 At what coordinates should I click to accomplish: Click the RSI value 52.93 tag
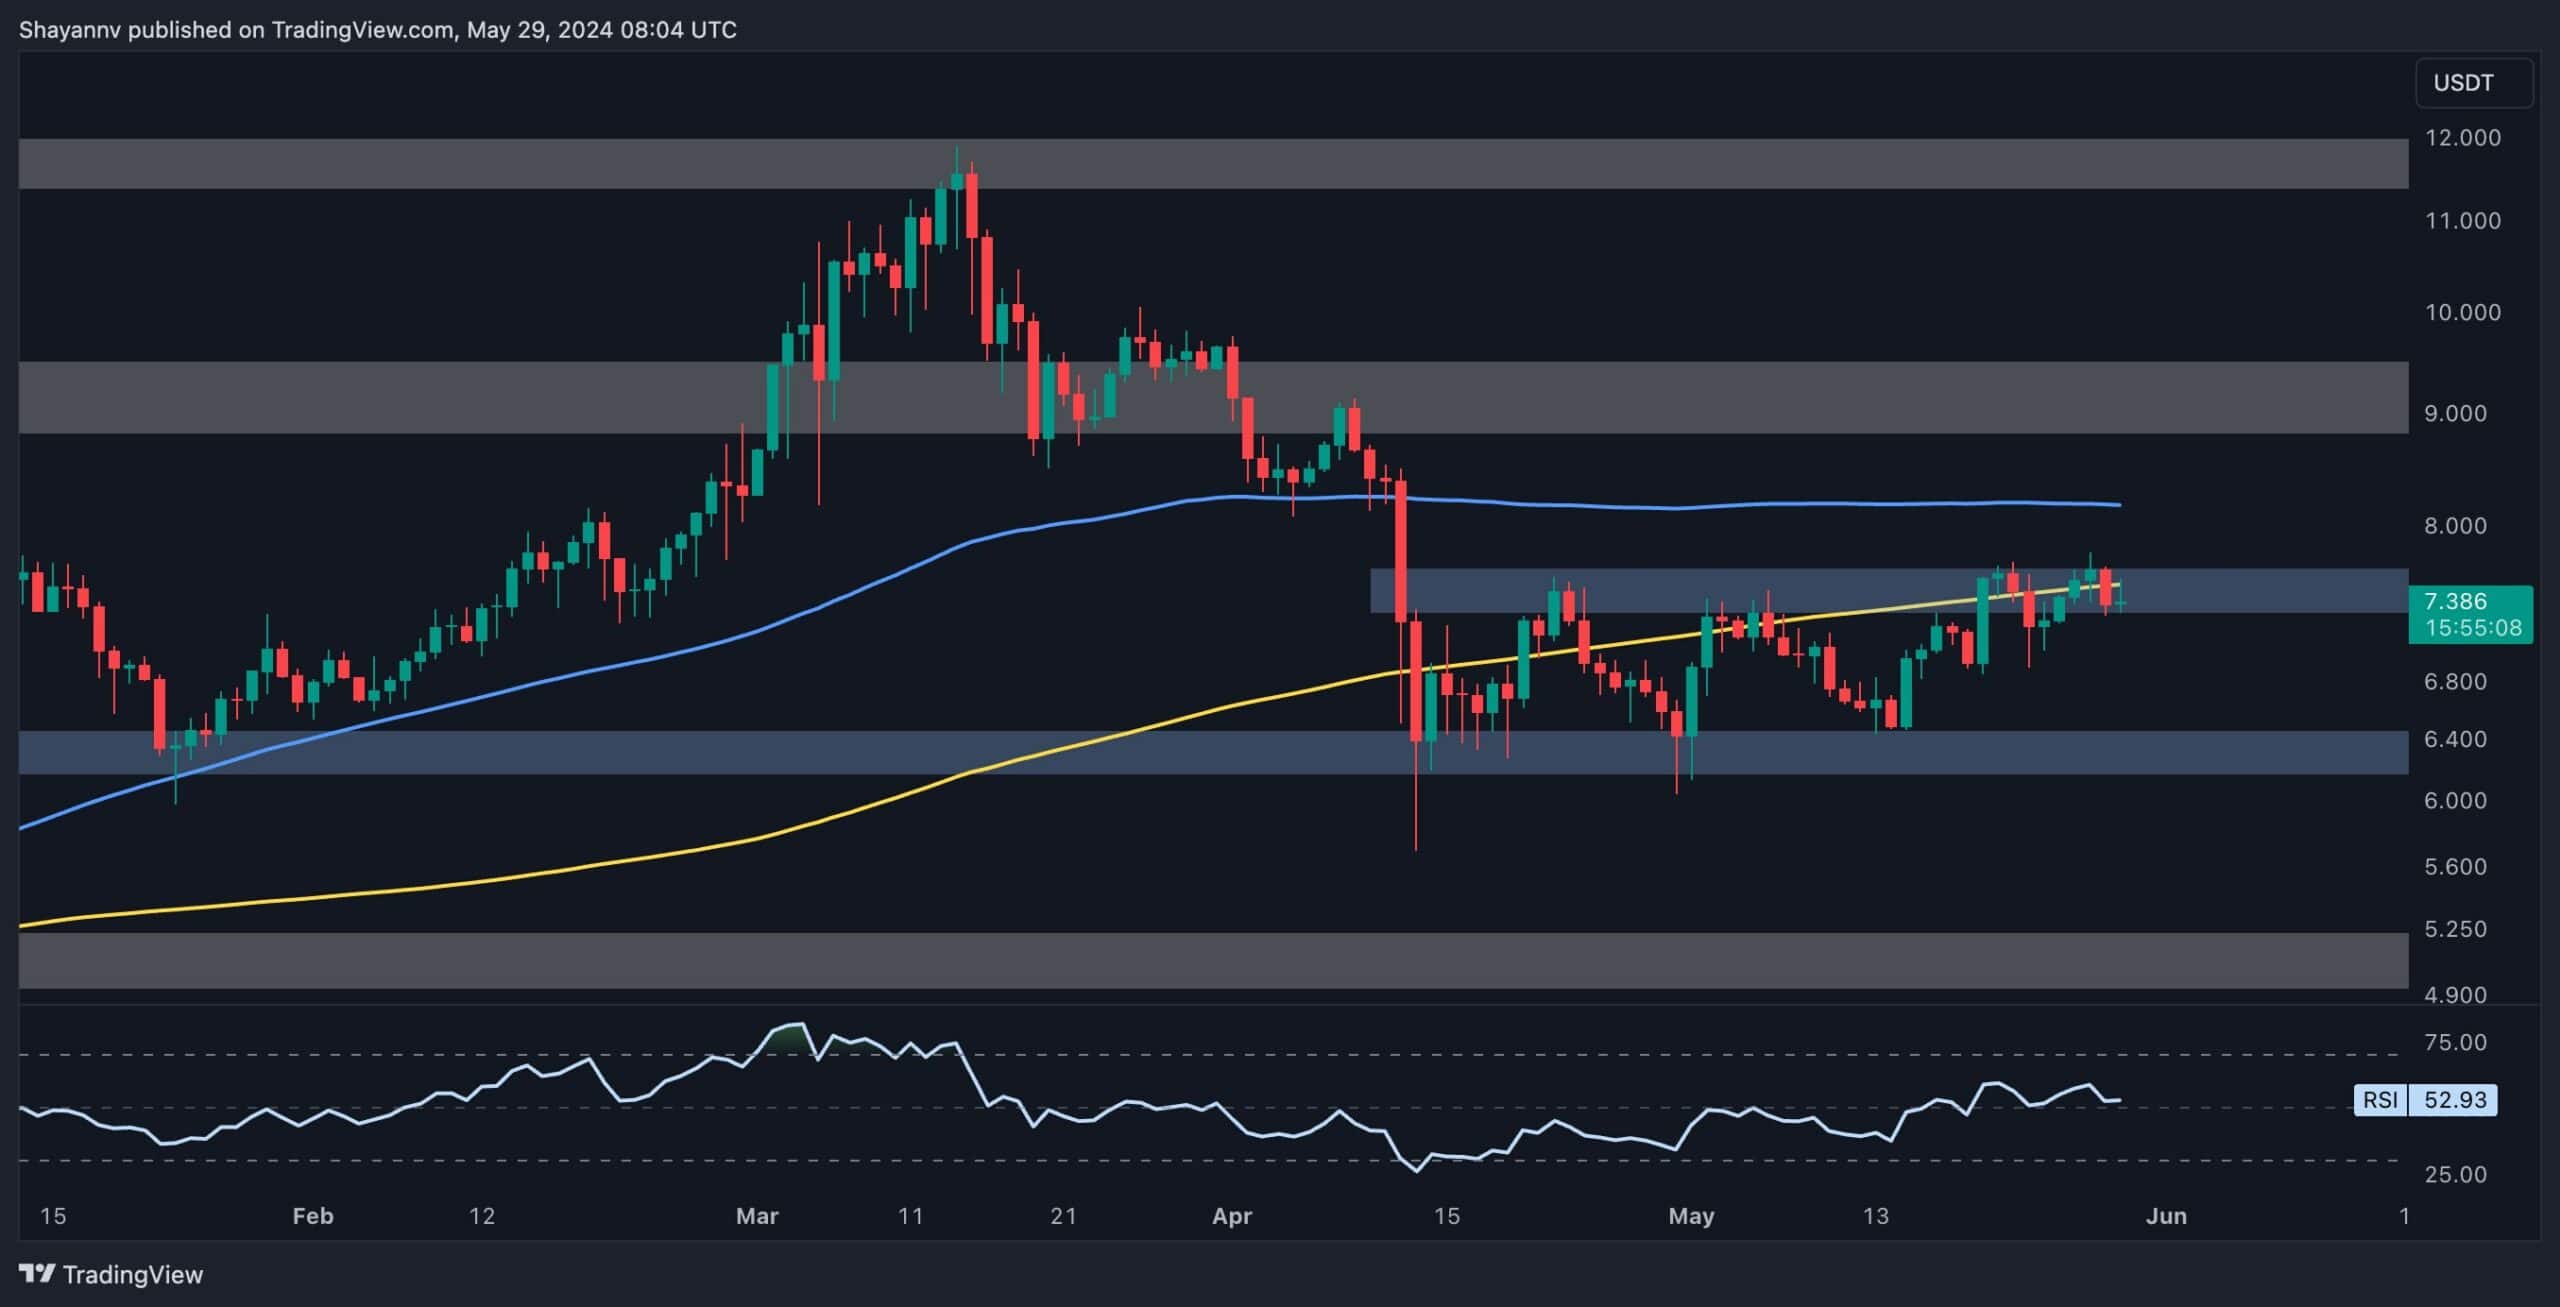pyautogui.click(x=2455, y=1100)
